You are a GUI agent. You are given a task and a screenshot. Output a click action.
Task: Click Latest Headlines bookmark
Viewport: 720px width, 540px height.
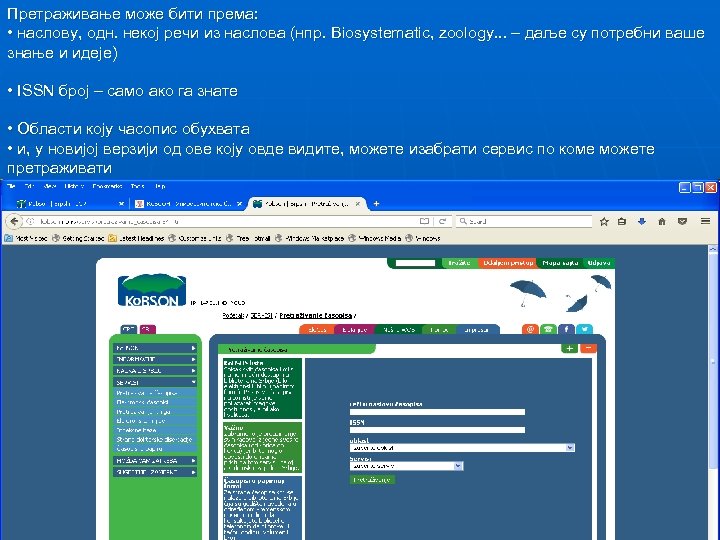(136, 238)
